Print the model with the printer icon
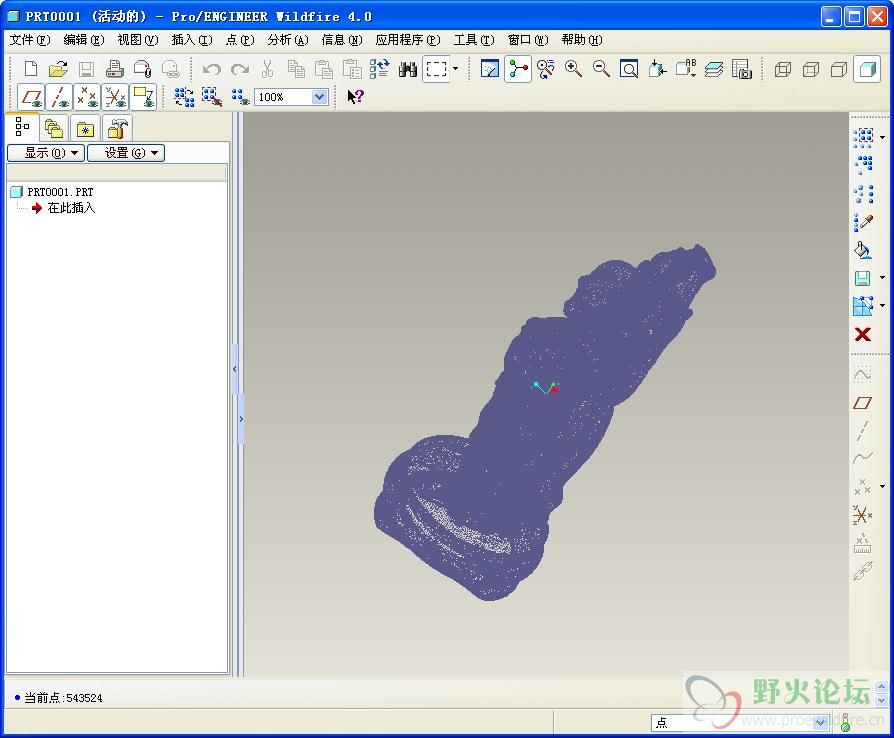The width and height of the screenshot is (894, 738). [115, 69]
